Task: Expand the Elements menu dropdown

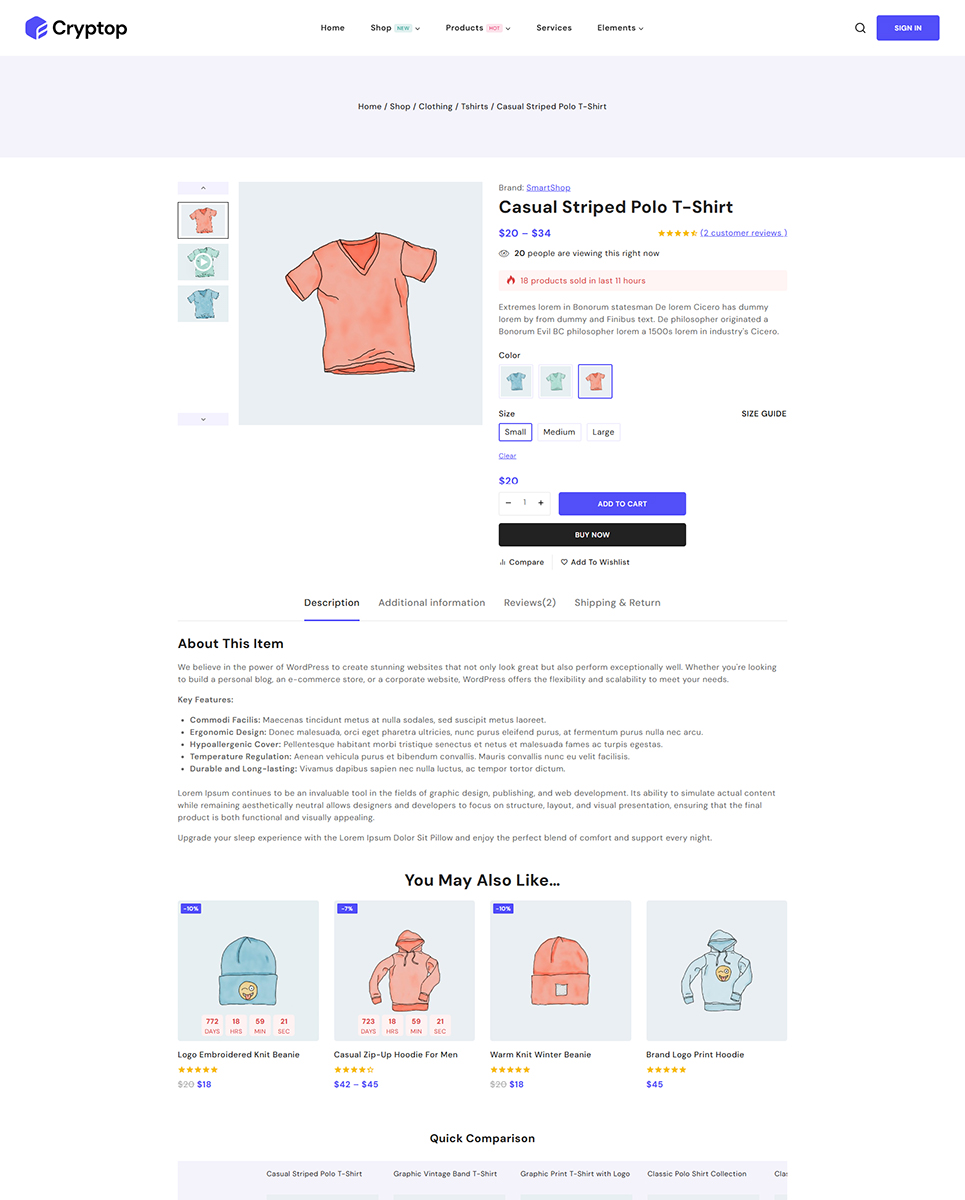Action: 620,28
